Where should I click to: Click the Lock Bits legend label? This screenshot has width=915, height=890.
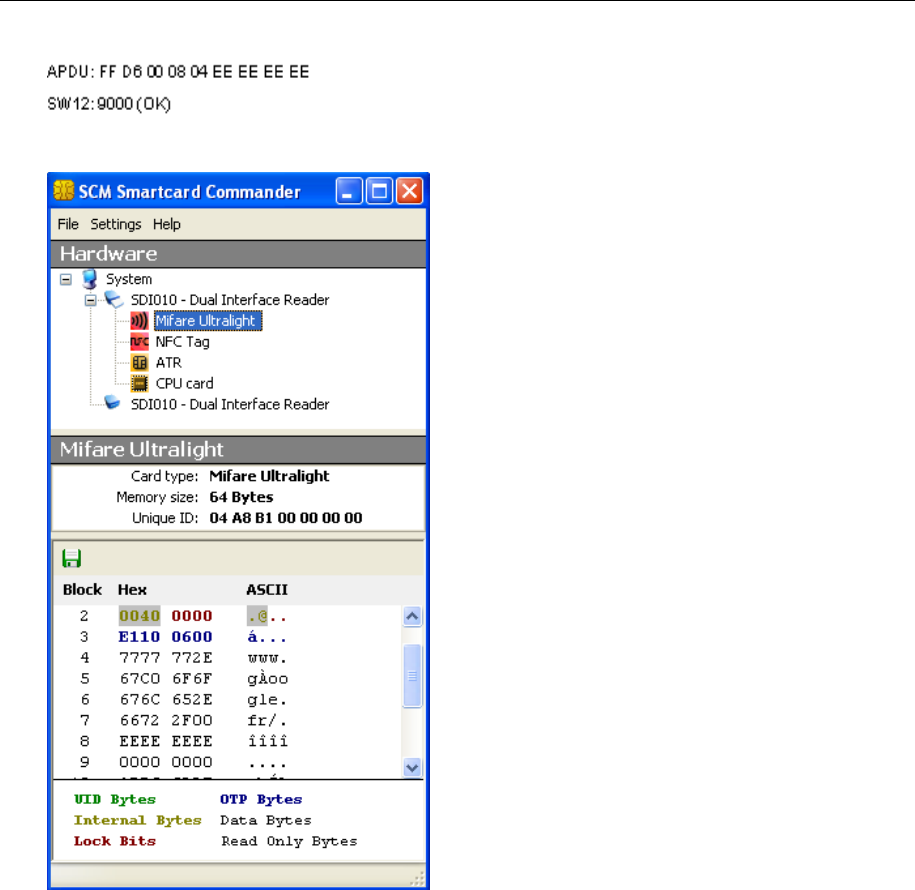[115, 841]
